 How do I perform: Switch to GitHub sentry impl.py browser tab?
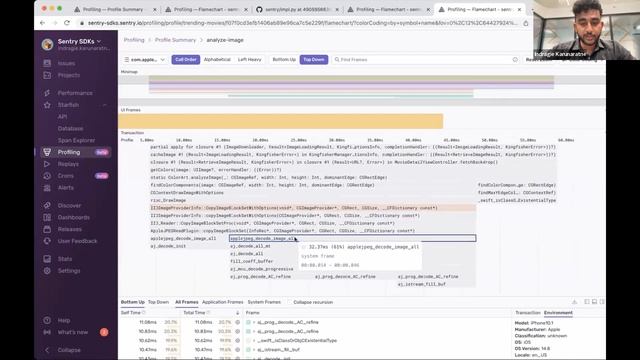[298, 9]
